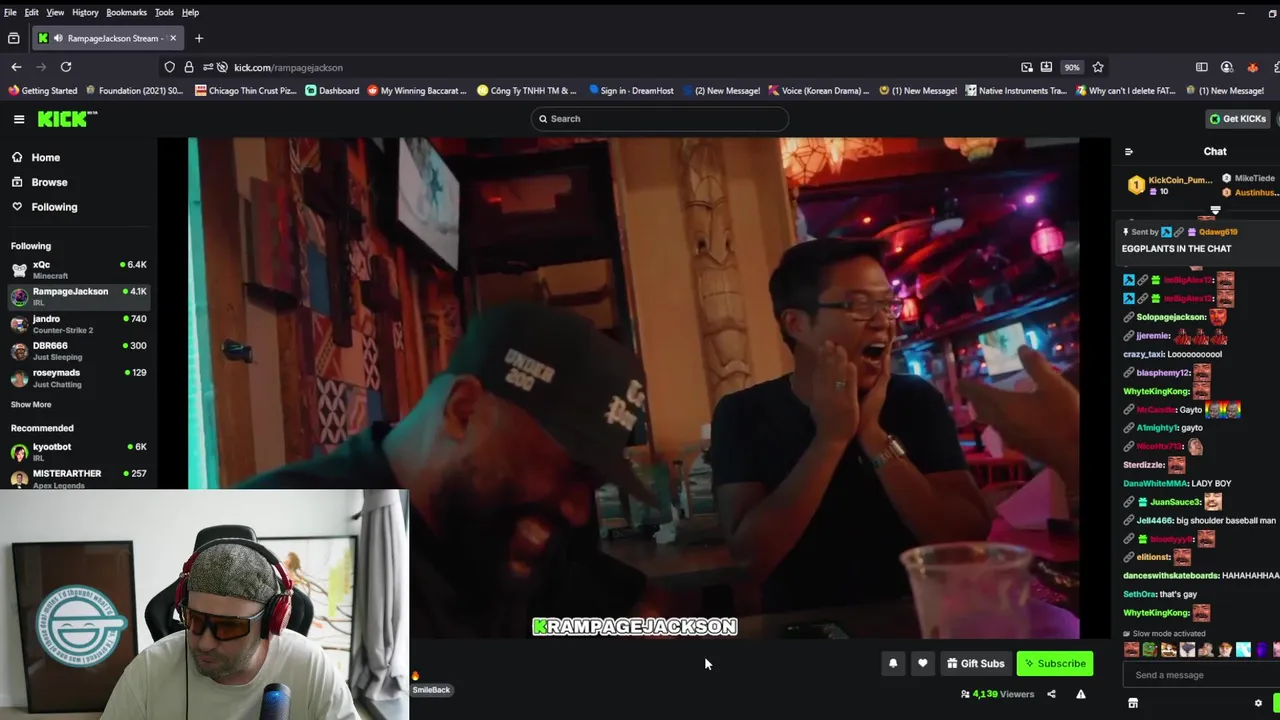Click the stream video player
Image resolution: width=1280 pixels, height=720 pixels.
click(633, 388)
